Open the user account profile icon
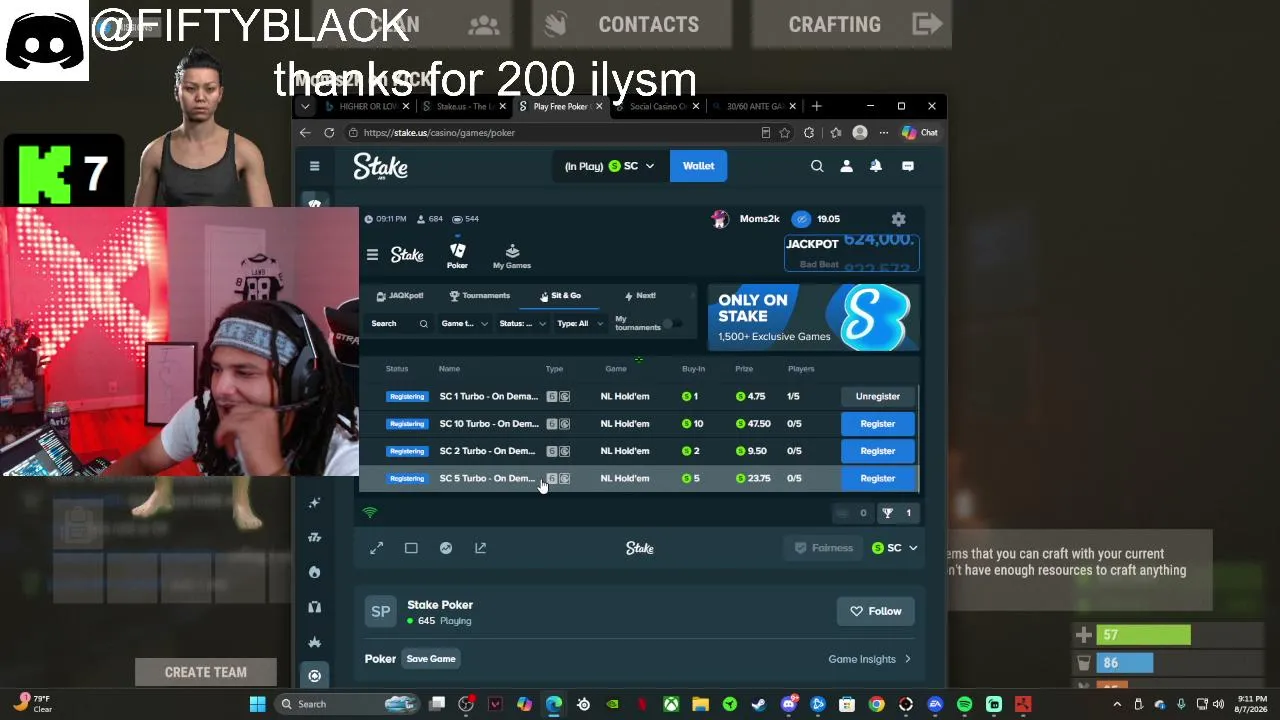The image size is (1280, 720). point(846,166)
